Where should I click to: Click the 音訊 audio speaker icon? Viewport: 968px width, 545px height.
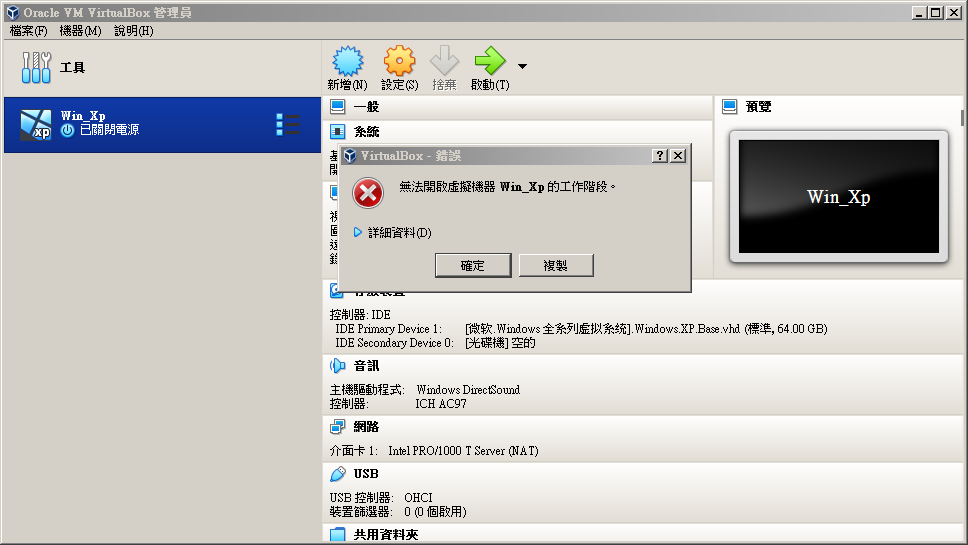click(x=338, y=366)
